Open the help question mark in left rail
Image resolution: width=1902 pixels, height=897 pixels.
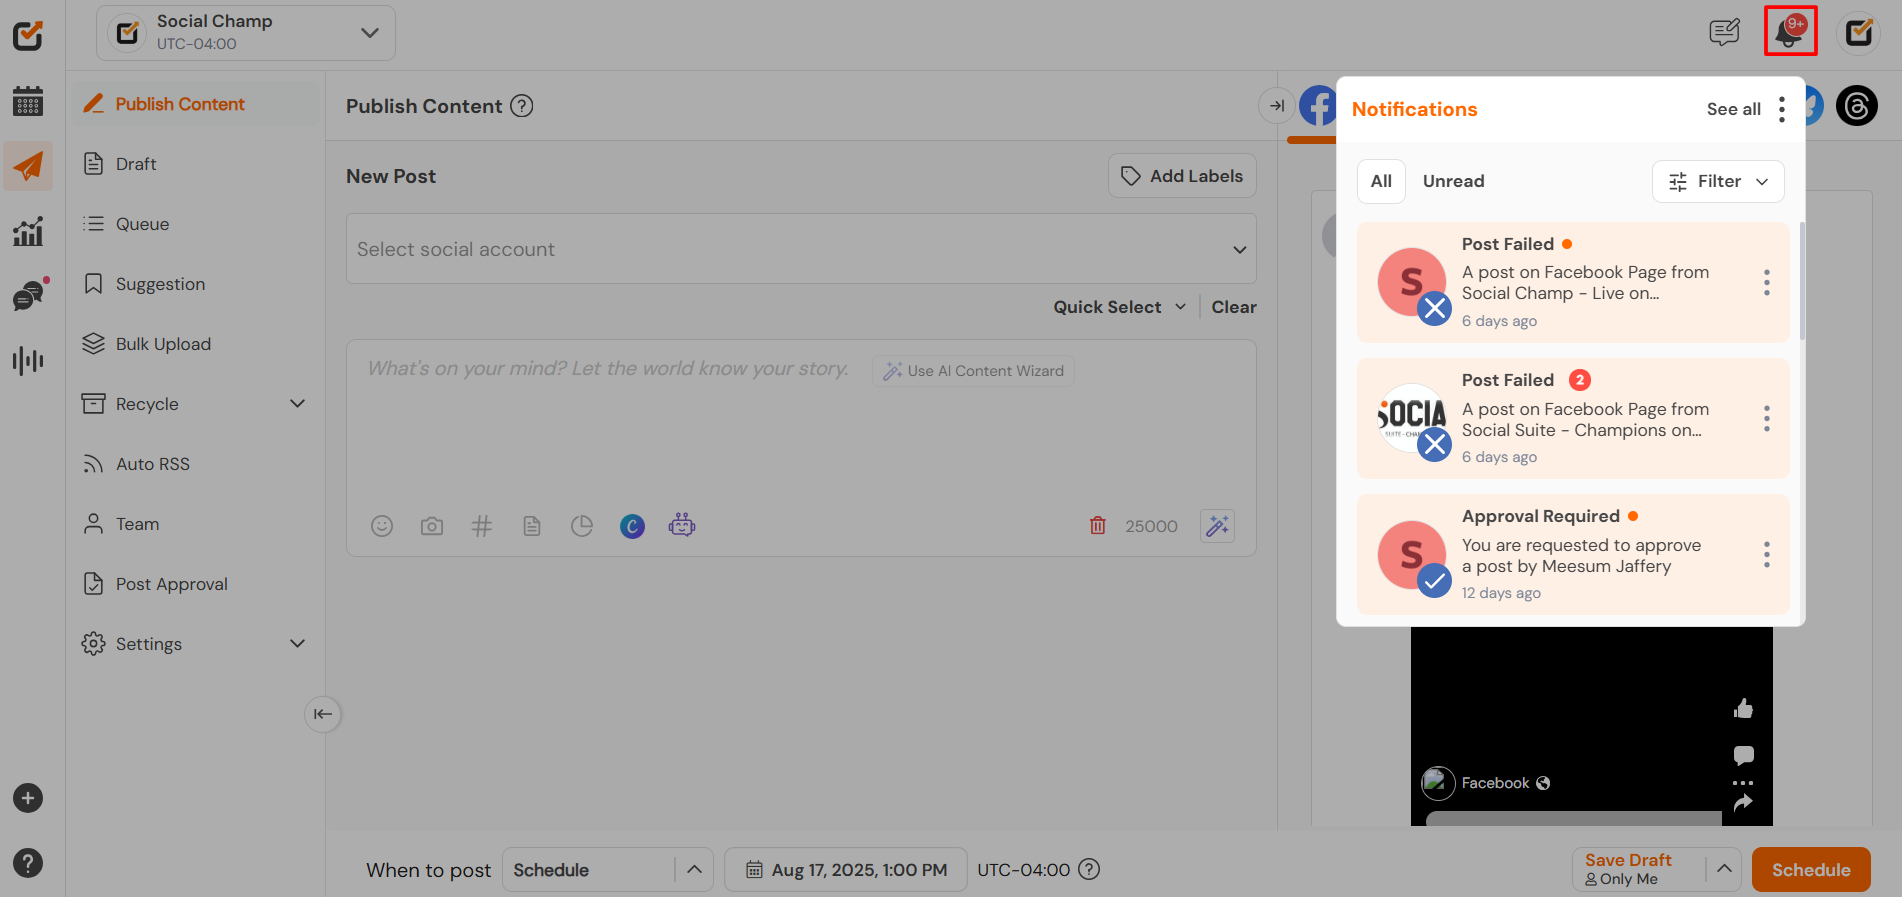[x=28, y=863]
